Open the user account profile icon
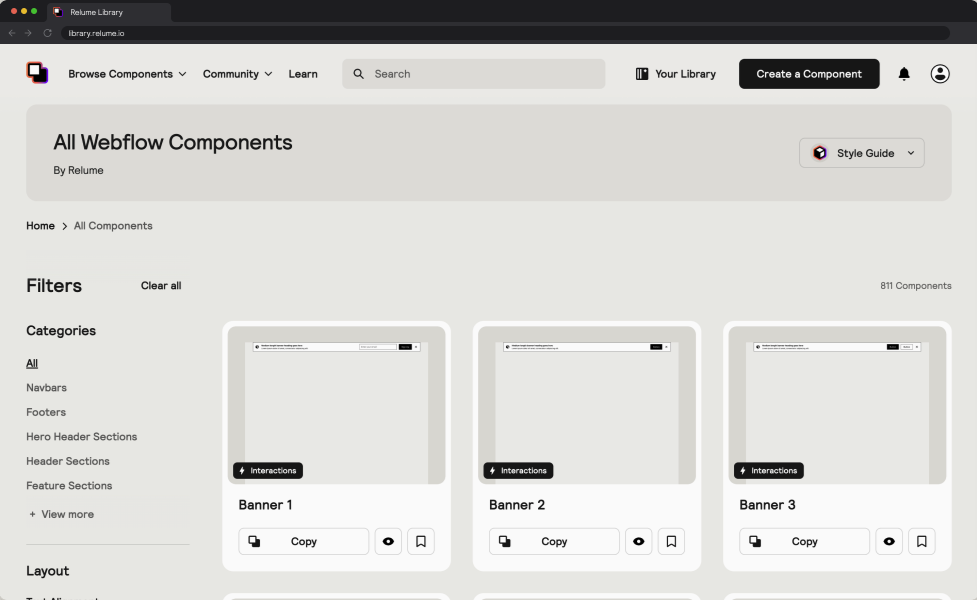The image size is (977, 600). (940, 74)
